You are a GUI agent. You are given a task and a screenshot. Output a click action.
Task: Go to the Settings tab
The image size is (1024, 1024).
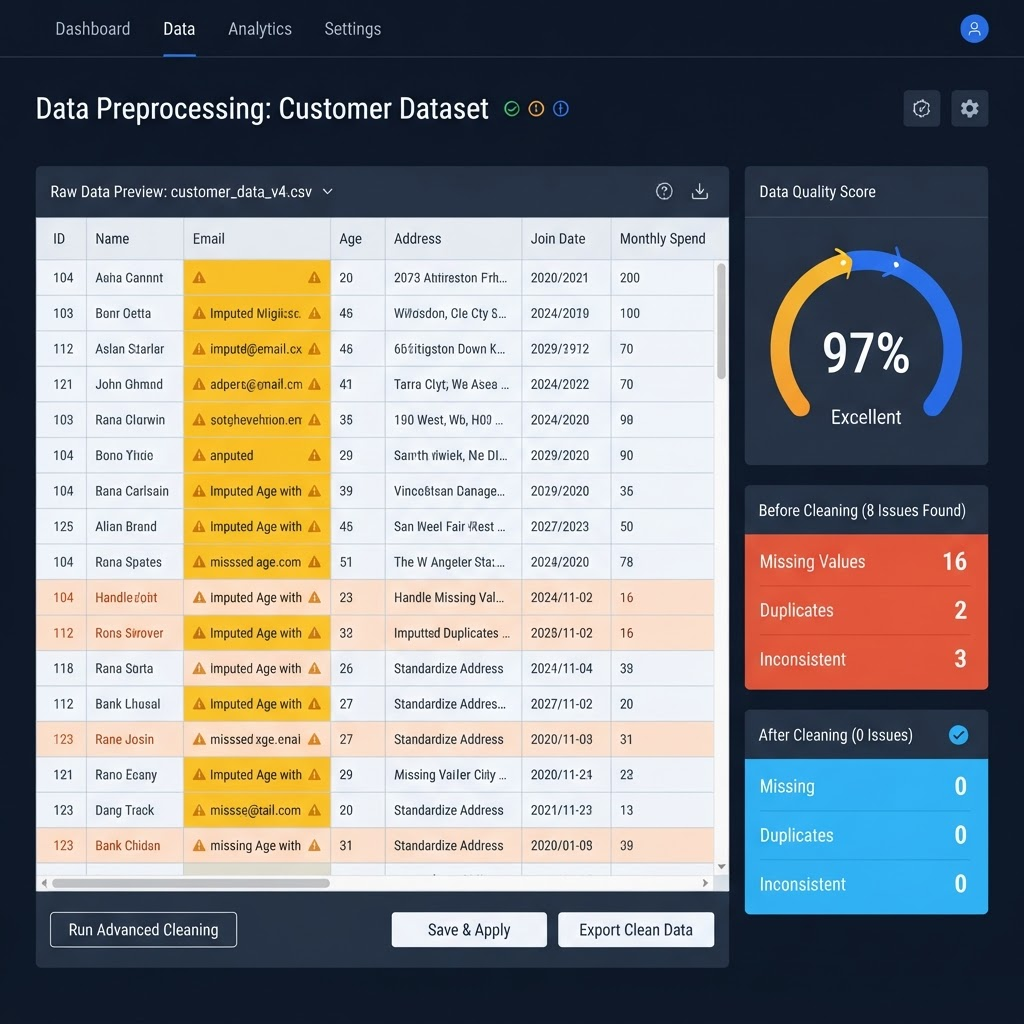click(353, 29)
